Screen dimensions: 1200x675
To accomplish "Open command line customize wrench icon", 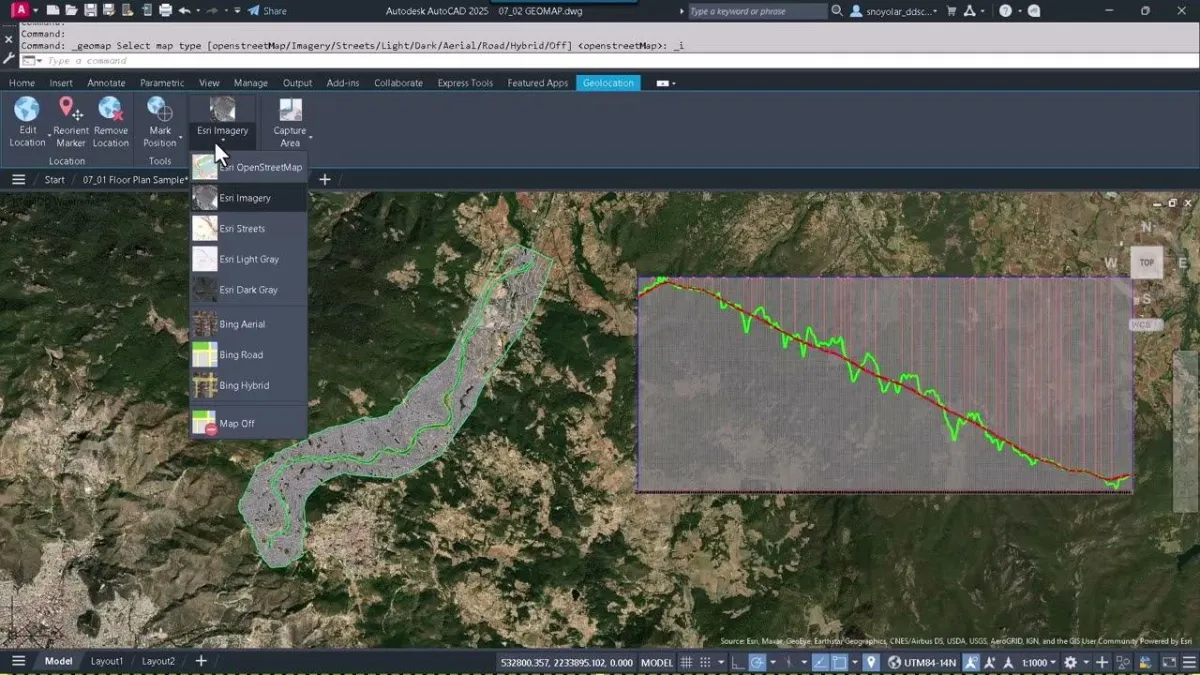I will pyautogui.click(x=9, y=58).
